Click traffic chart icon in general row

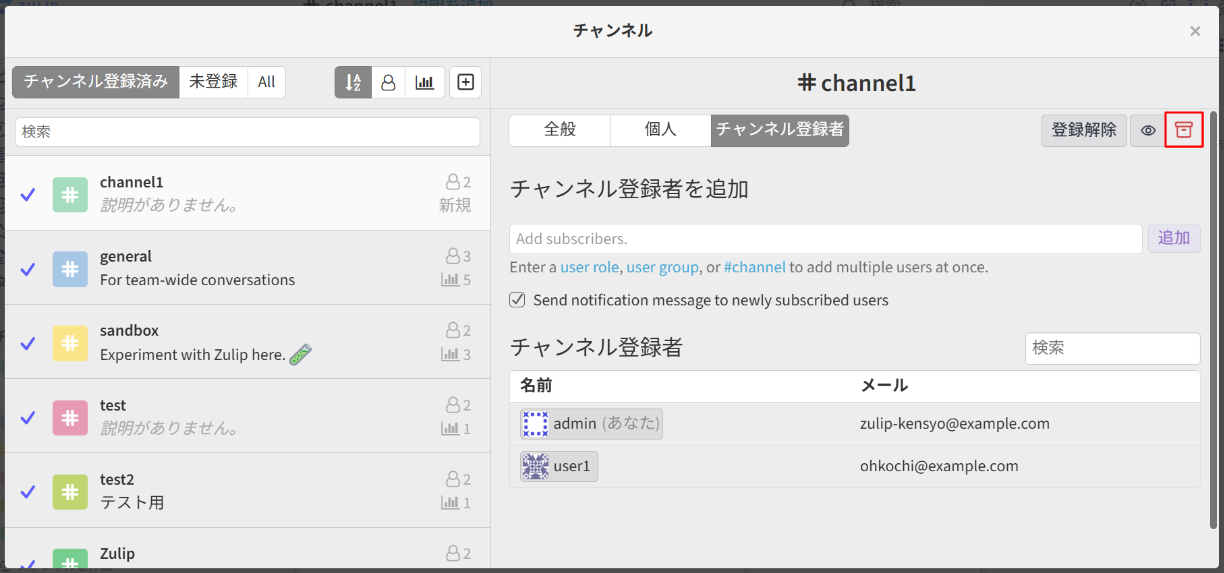[x=450, y=280]
